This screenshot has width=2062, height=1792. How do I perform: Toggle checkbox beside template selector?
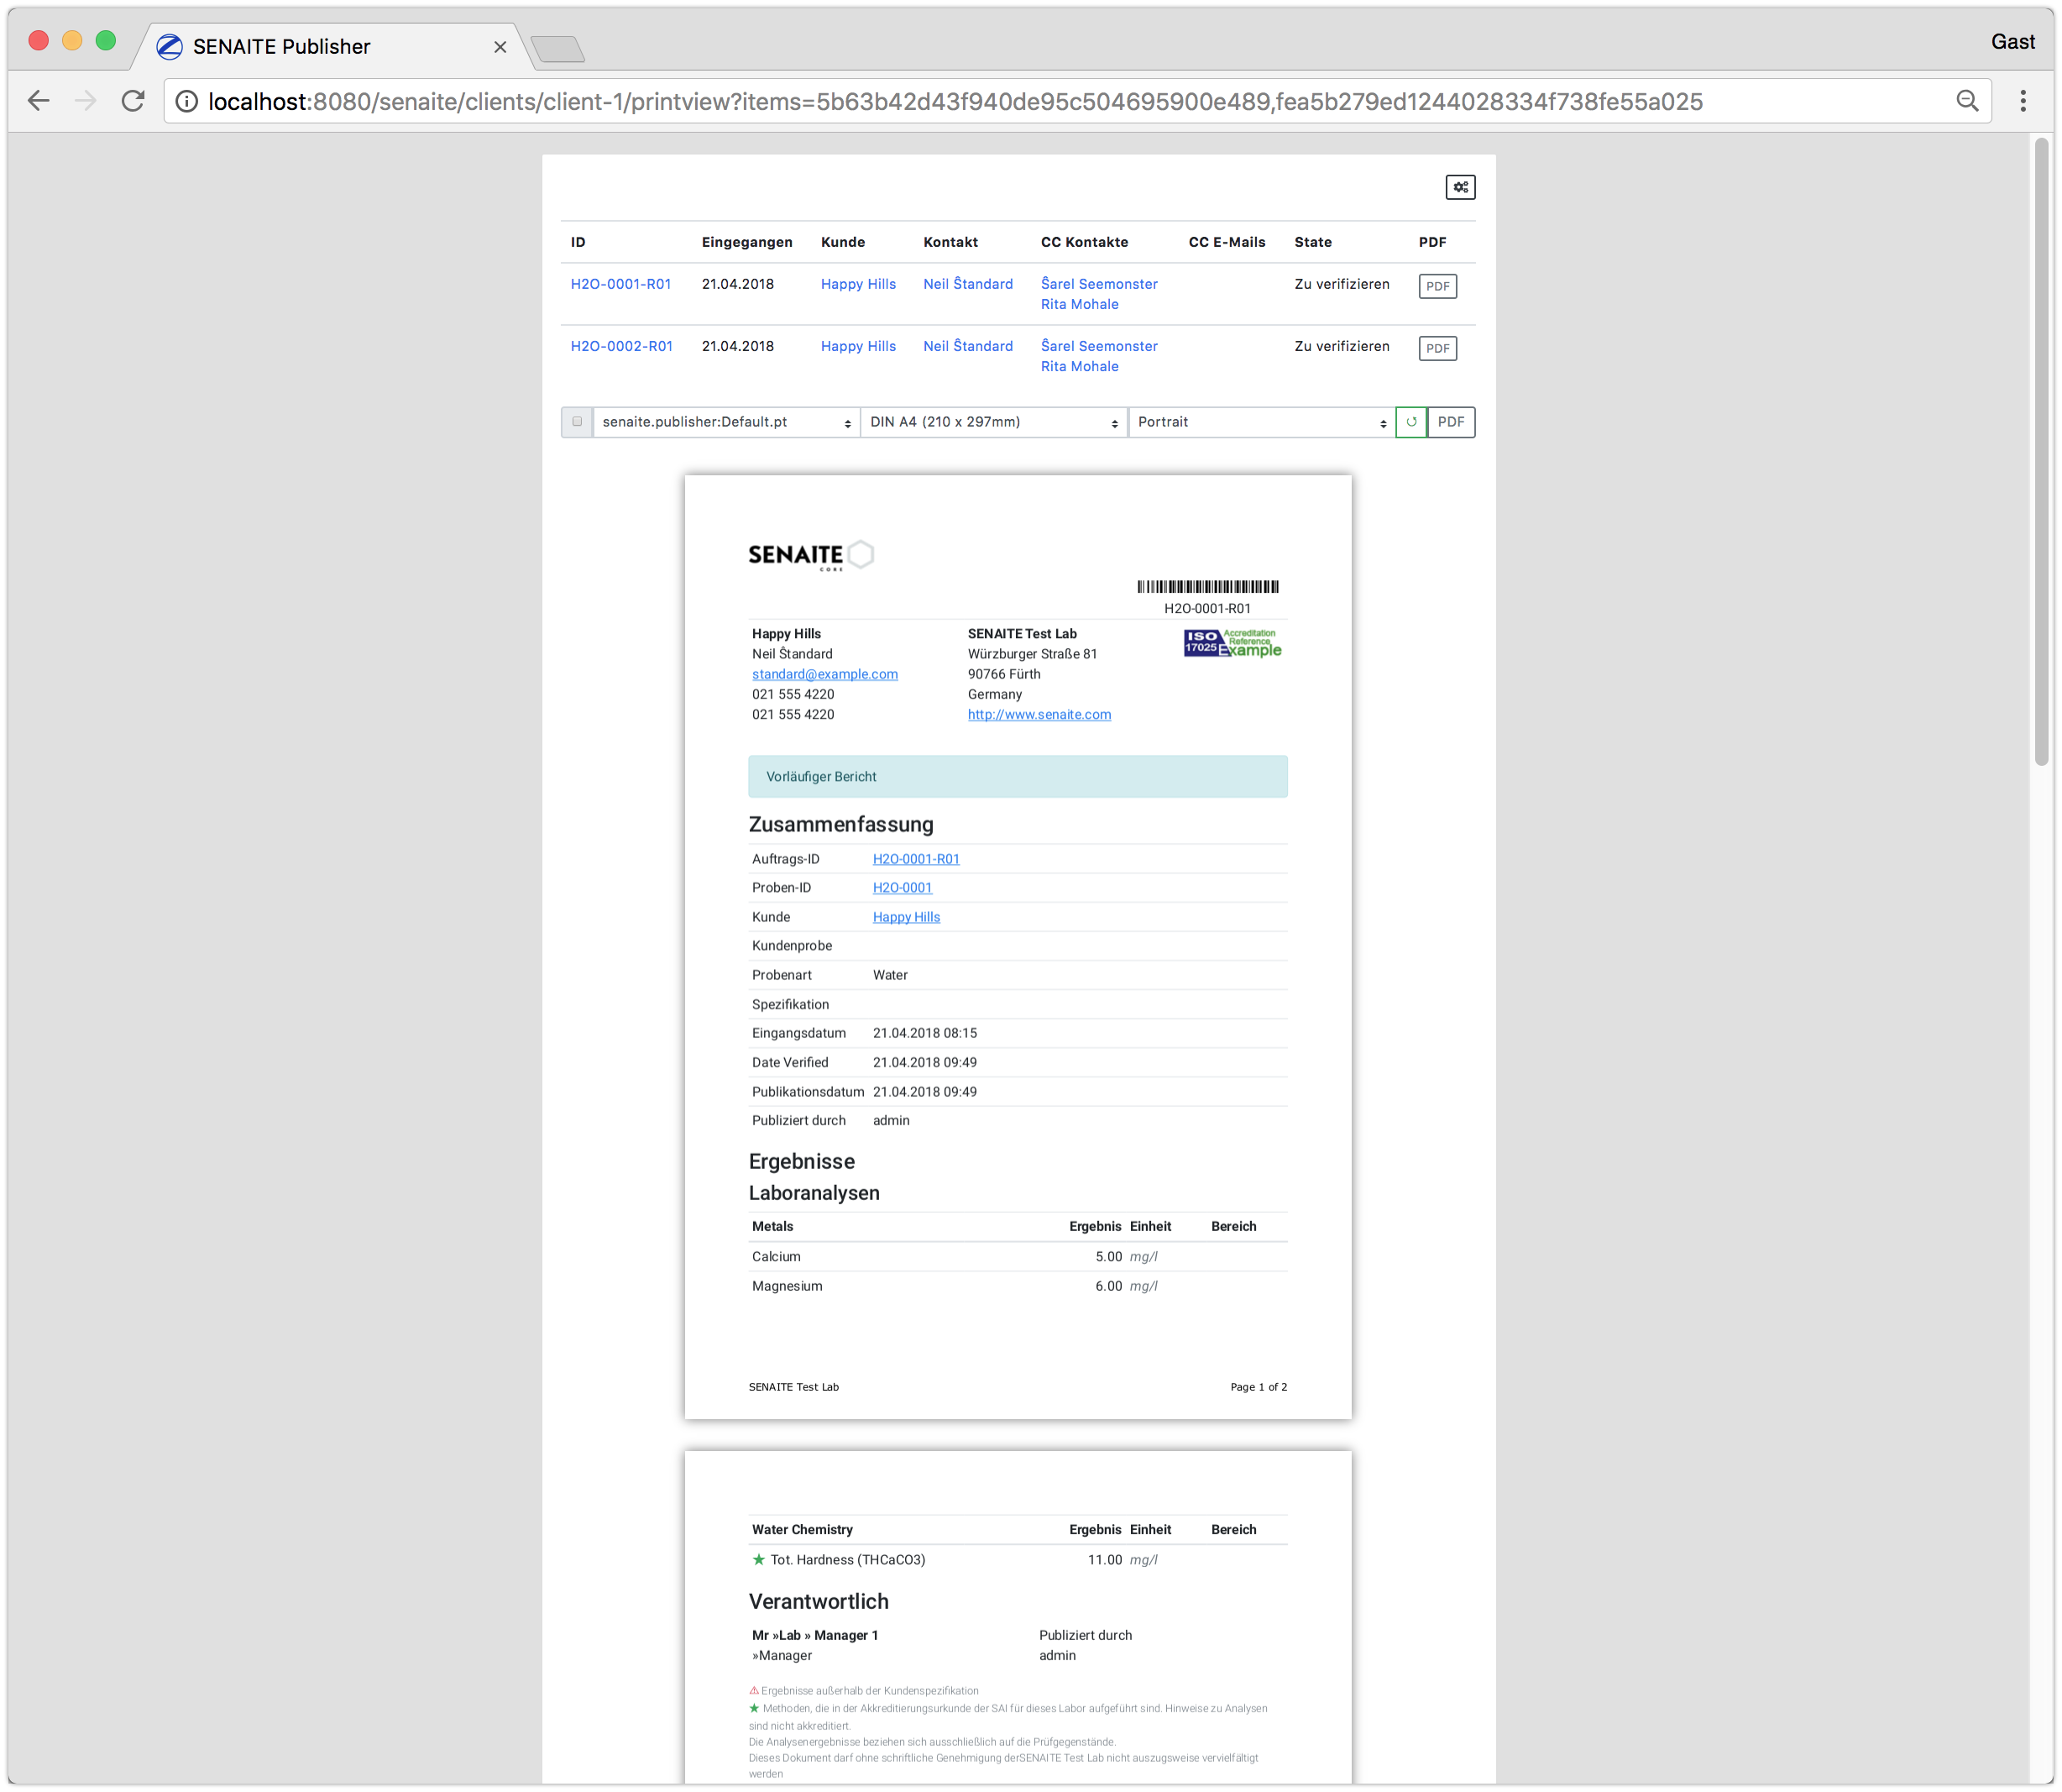point(577,422)
